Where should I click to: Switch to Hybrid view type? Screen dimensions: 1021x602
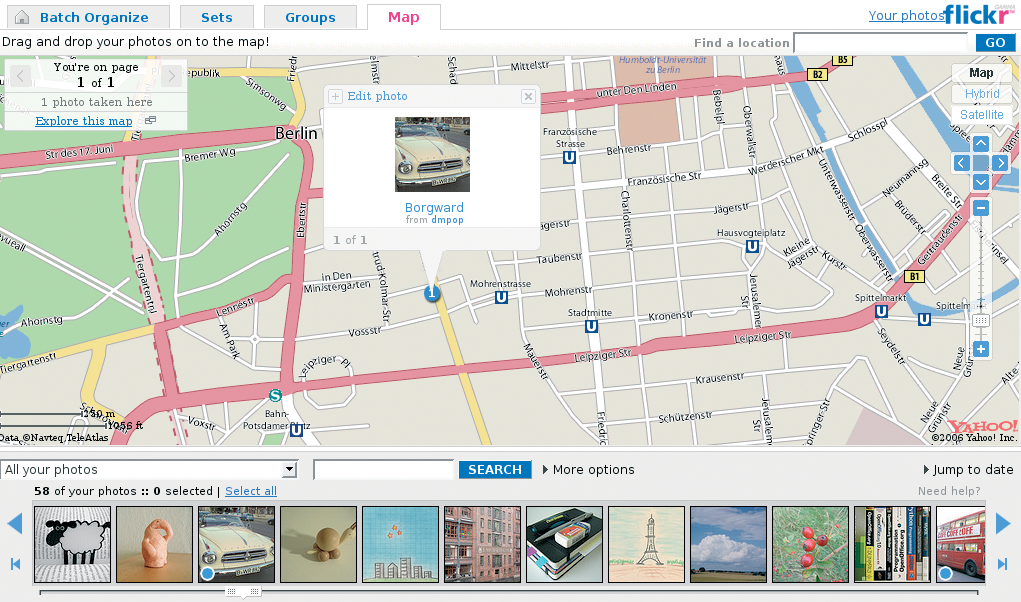(981, 94)
